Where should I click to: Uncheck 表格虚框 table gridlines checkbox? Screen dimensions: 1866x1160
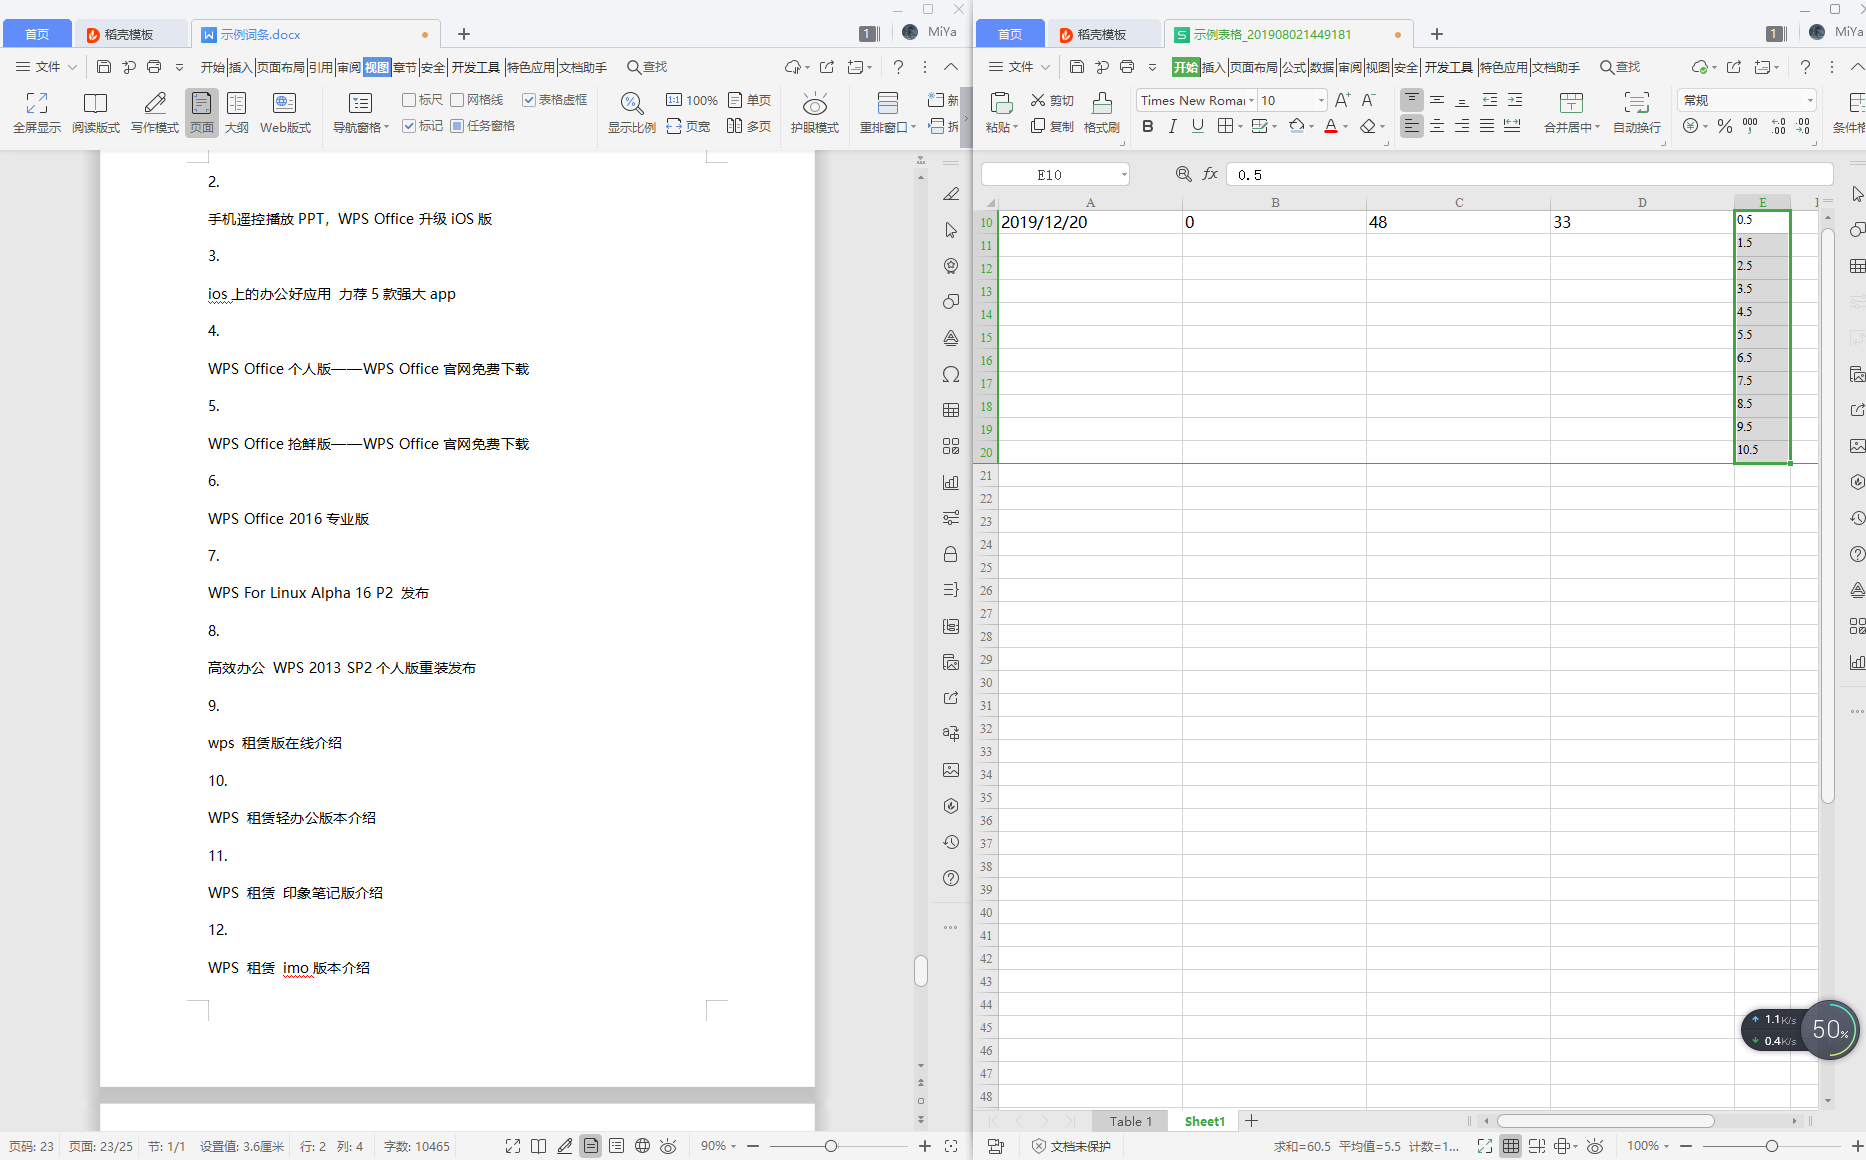coord(555,100)
